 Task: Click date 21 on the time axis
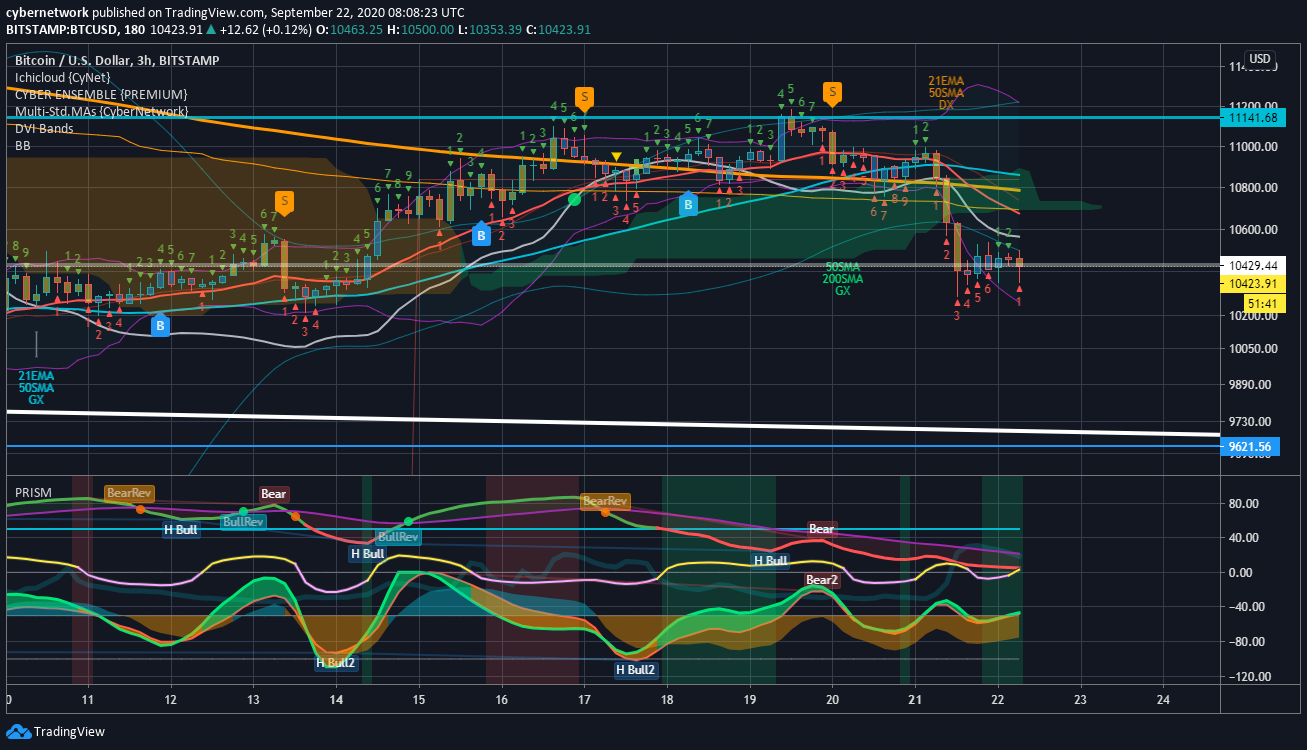point(915,699)
